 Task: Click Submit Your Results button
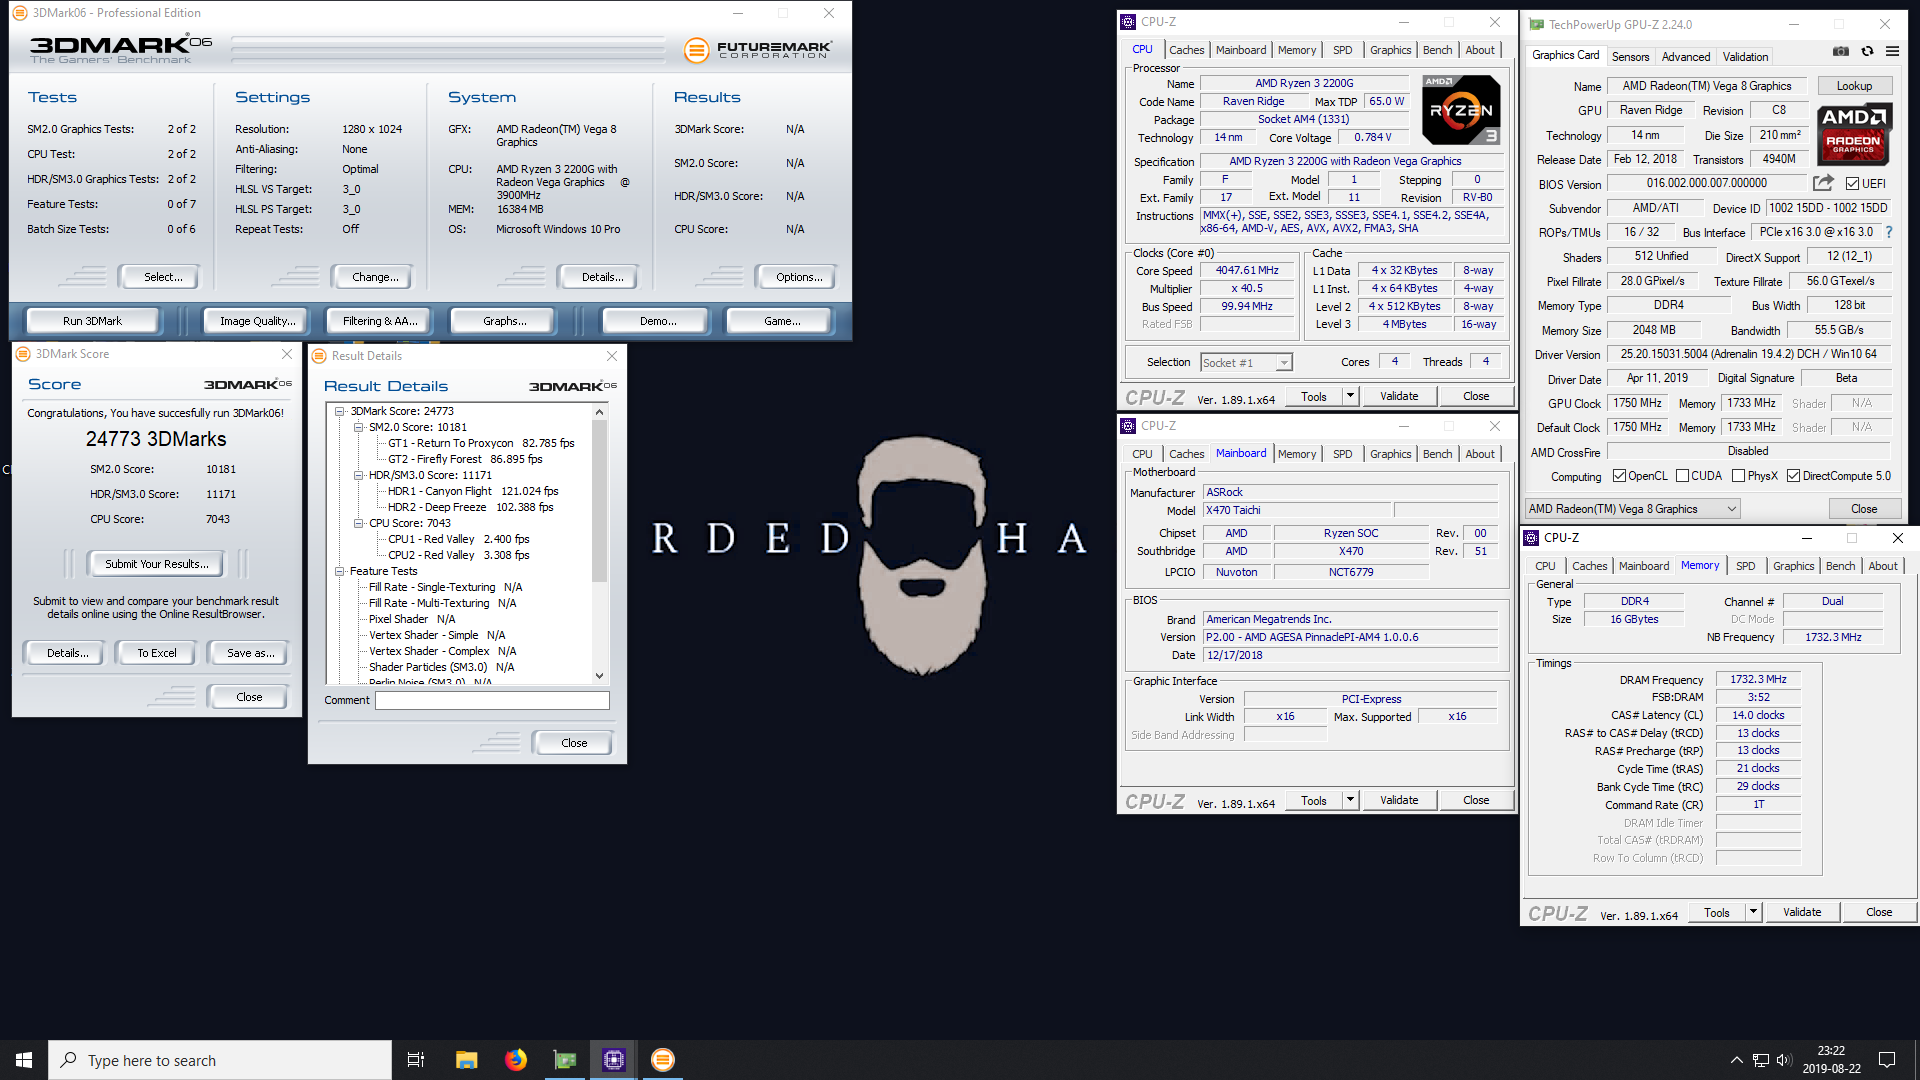pos(157,564)
